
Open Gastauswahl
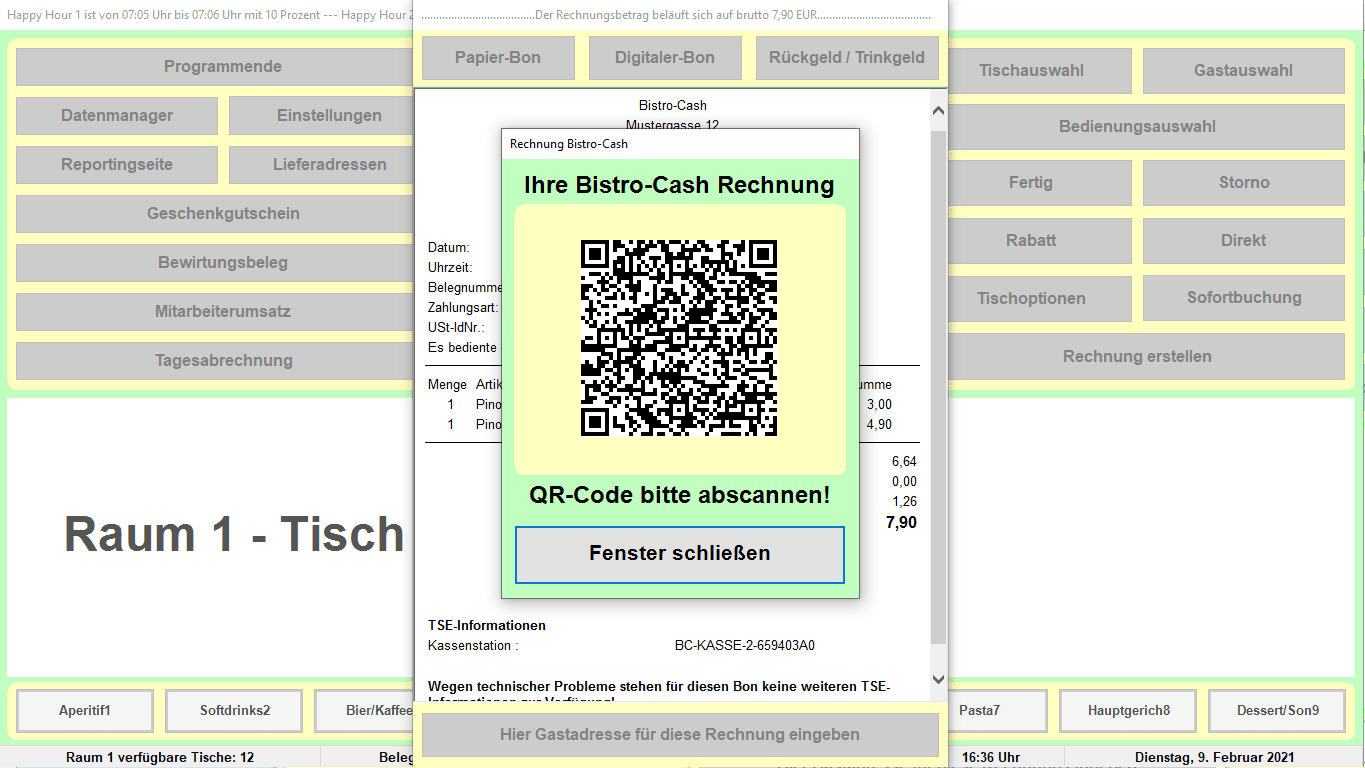1243,71
